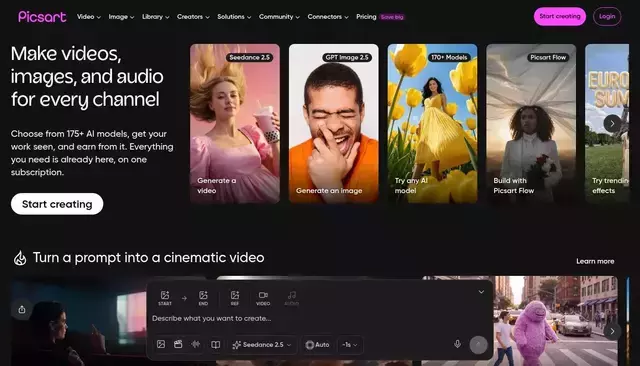This screenshot has width=640, height=366.
Task: Click the Save big badge
Action: pyautogui.click(x=392, y=17)
